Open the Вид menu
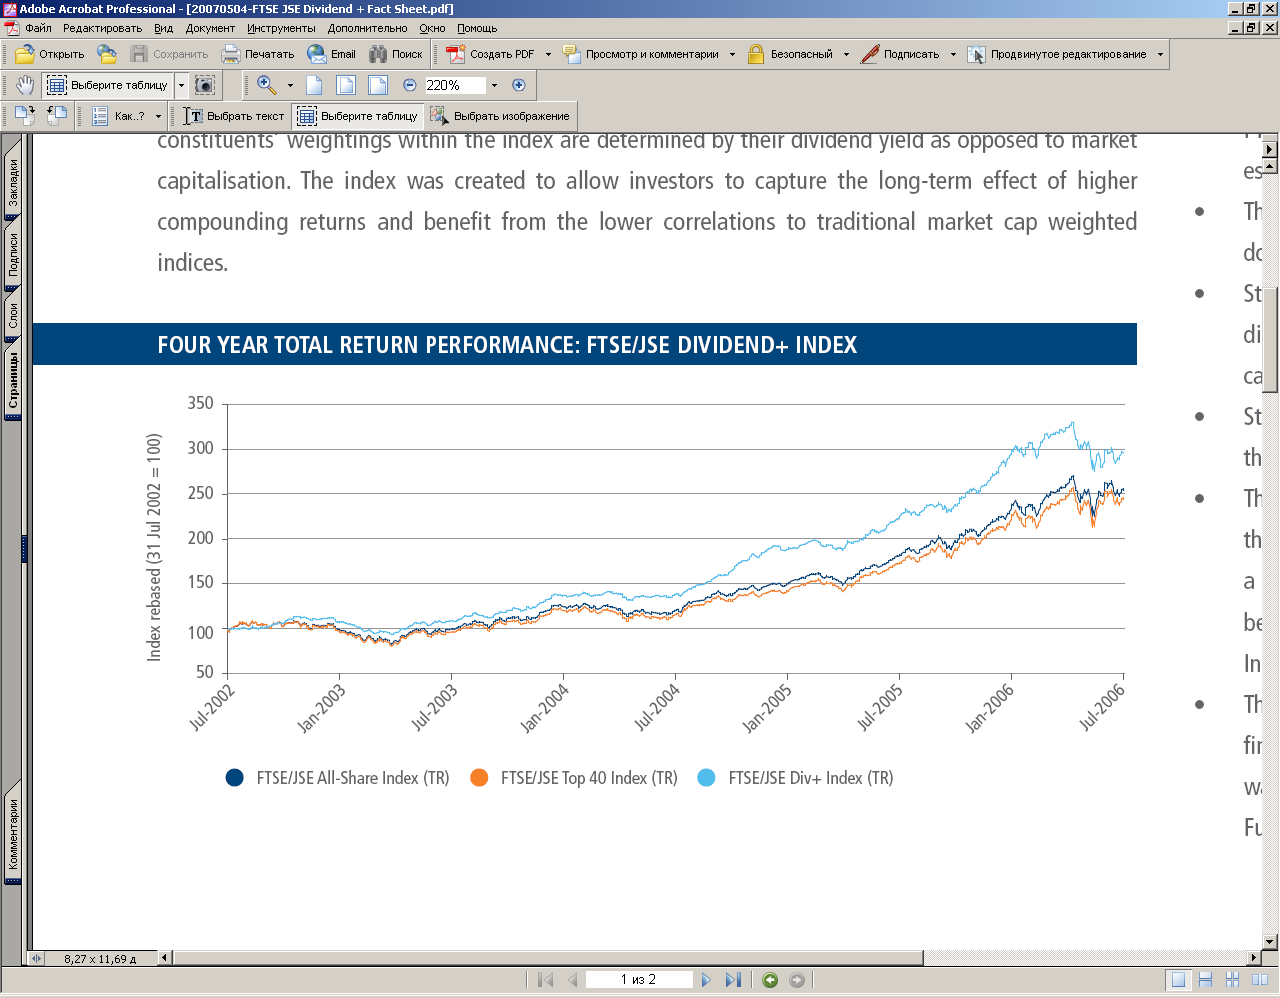The image size is (1280, 998). pos(164,28)
